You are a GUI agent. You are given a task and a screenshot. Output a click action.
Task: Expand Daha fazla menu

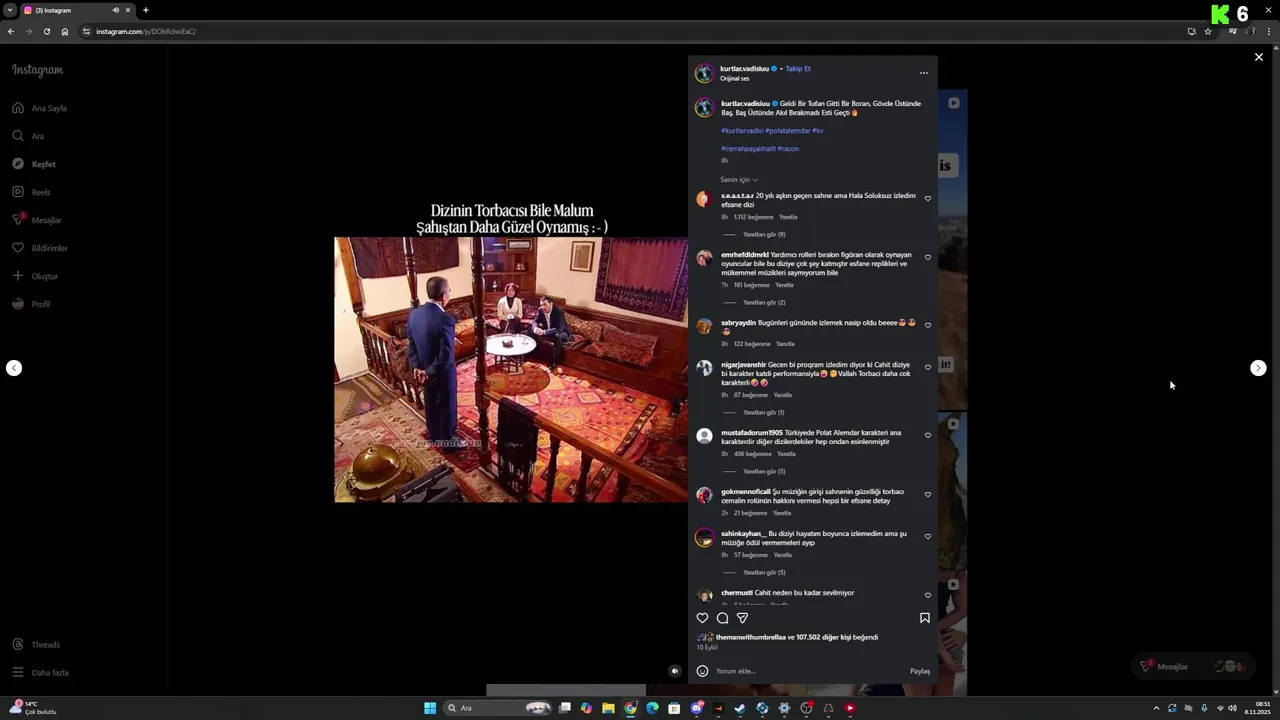(x=40, y=673)
